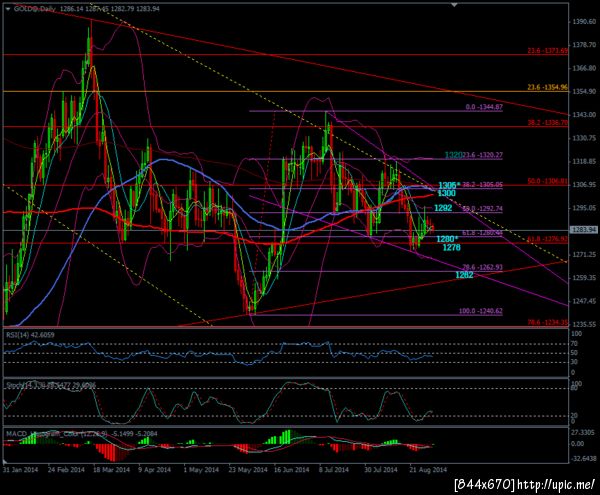600x495 pixels.
Task: Select the purple Fibonacci label 0.0 -1344.87
Action: tap(484, 107)
